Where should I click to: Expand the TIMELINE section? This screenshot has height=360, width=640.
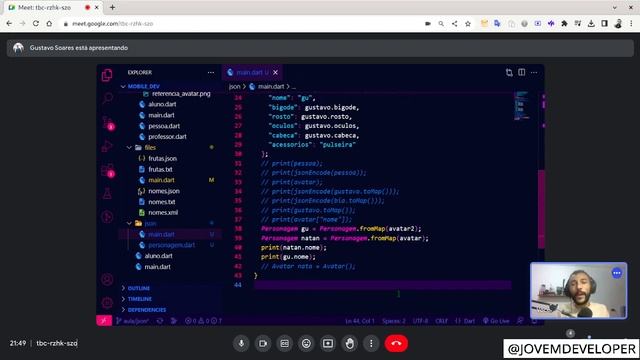pyautogui.click(x=140, y=299)
